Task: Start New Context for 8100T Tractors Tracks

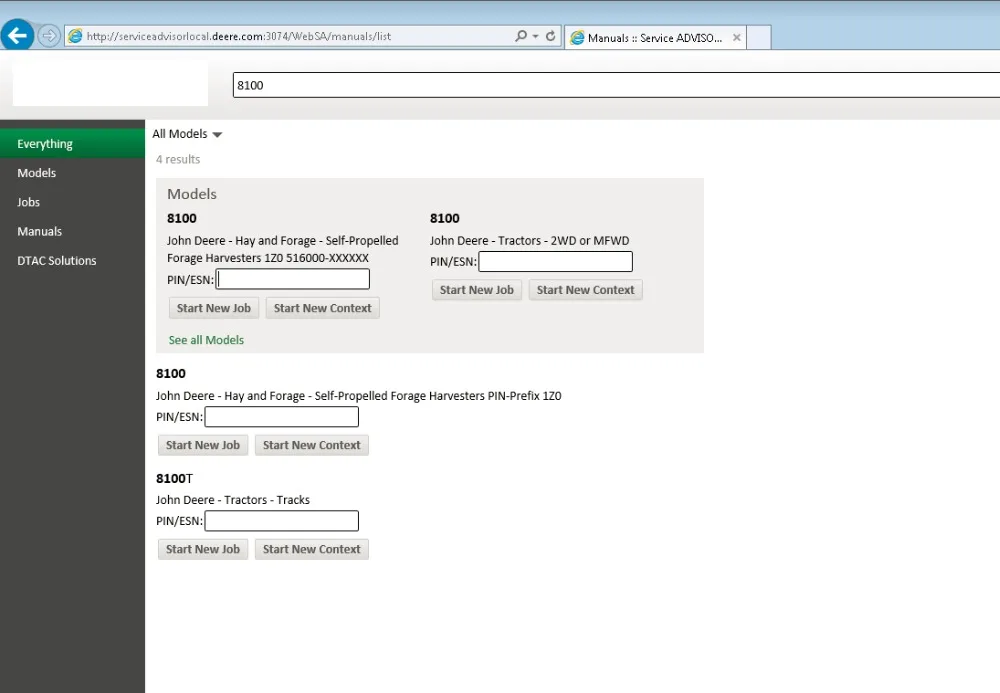Action: point(312,549)
